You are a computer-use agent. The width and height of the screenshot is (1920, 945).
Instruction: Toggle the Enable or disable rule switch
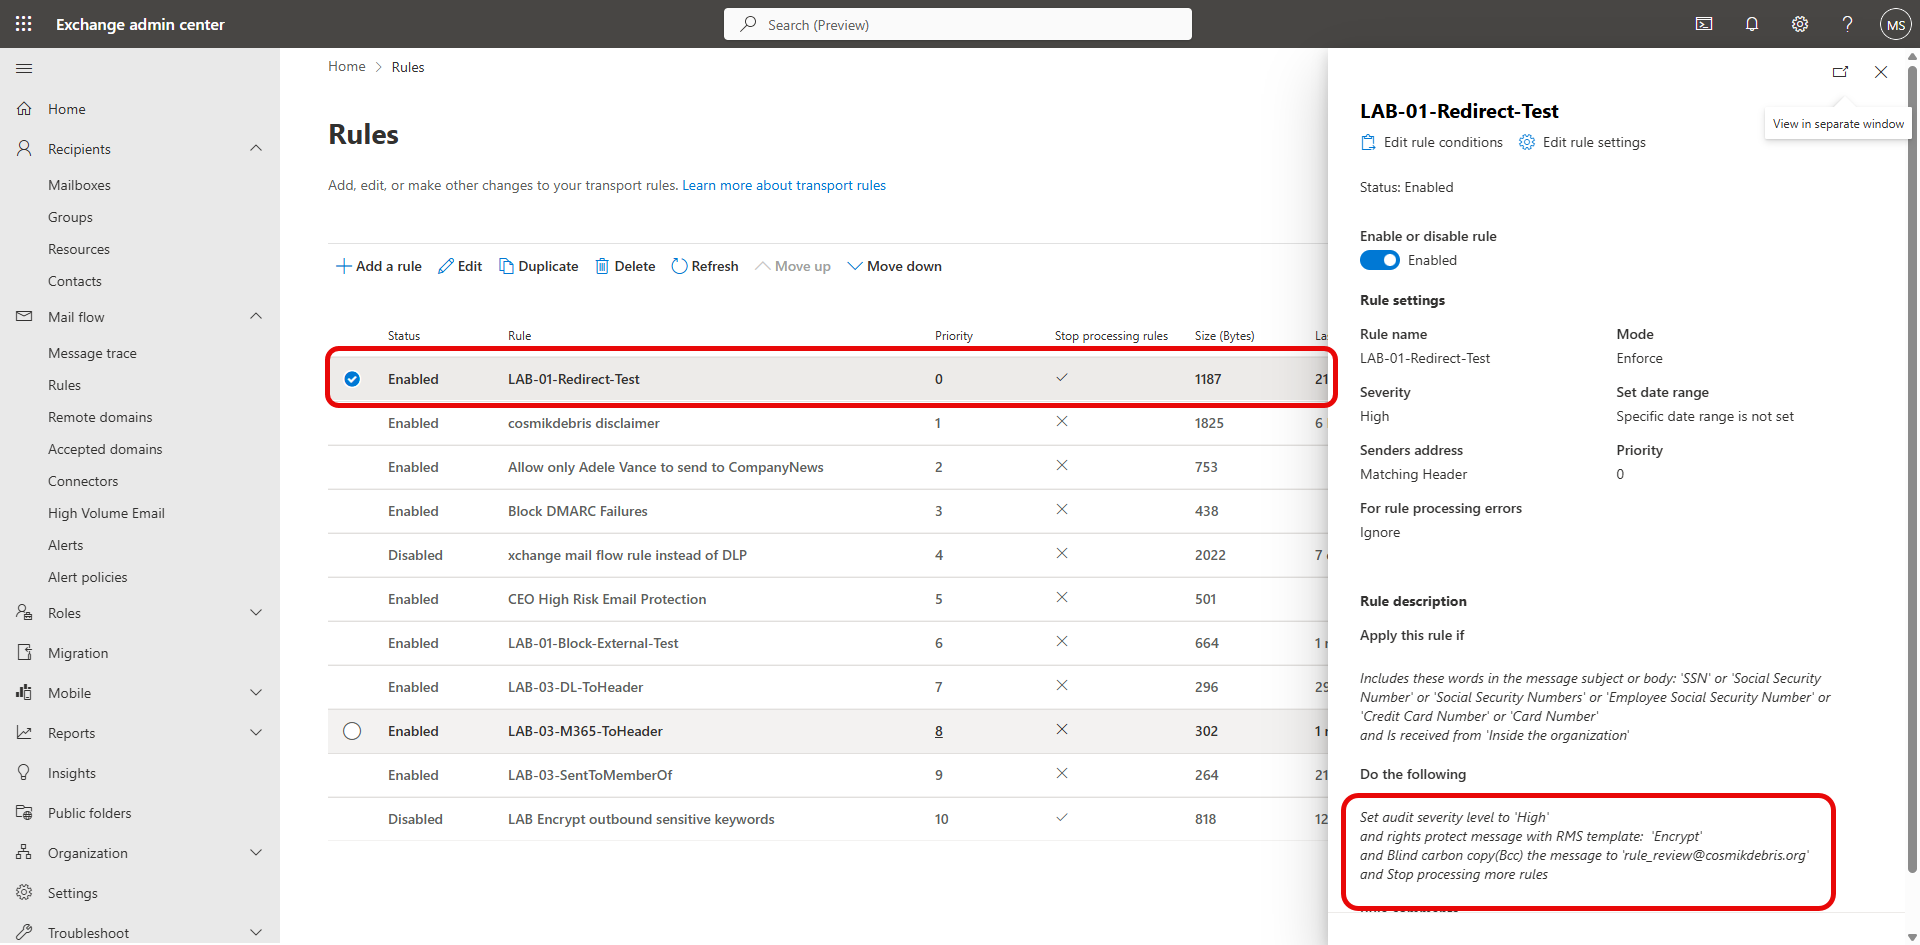[1380, 260]
